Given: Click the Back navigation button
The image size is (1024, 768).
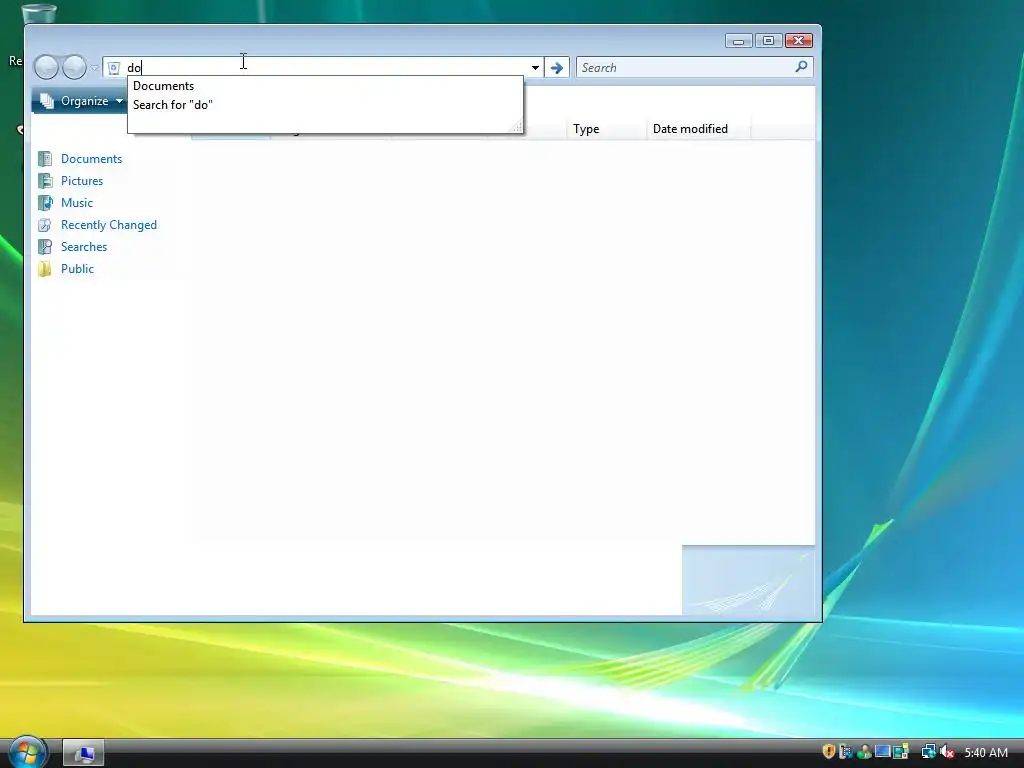Looking at the screenshot, I should (46, 67).
